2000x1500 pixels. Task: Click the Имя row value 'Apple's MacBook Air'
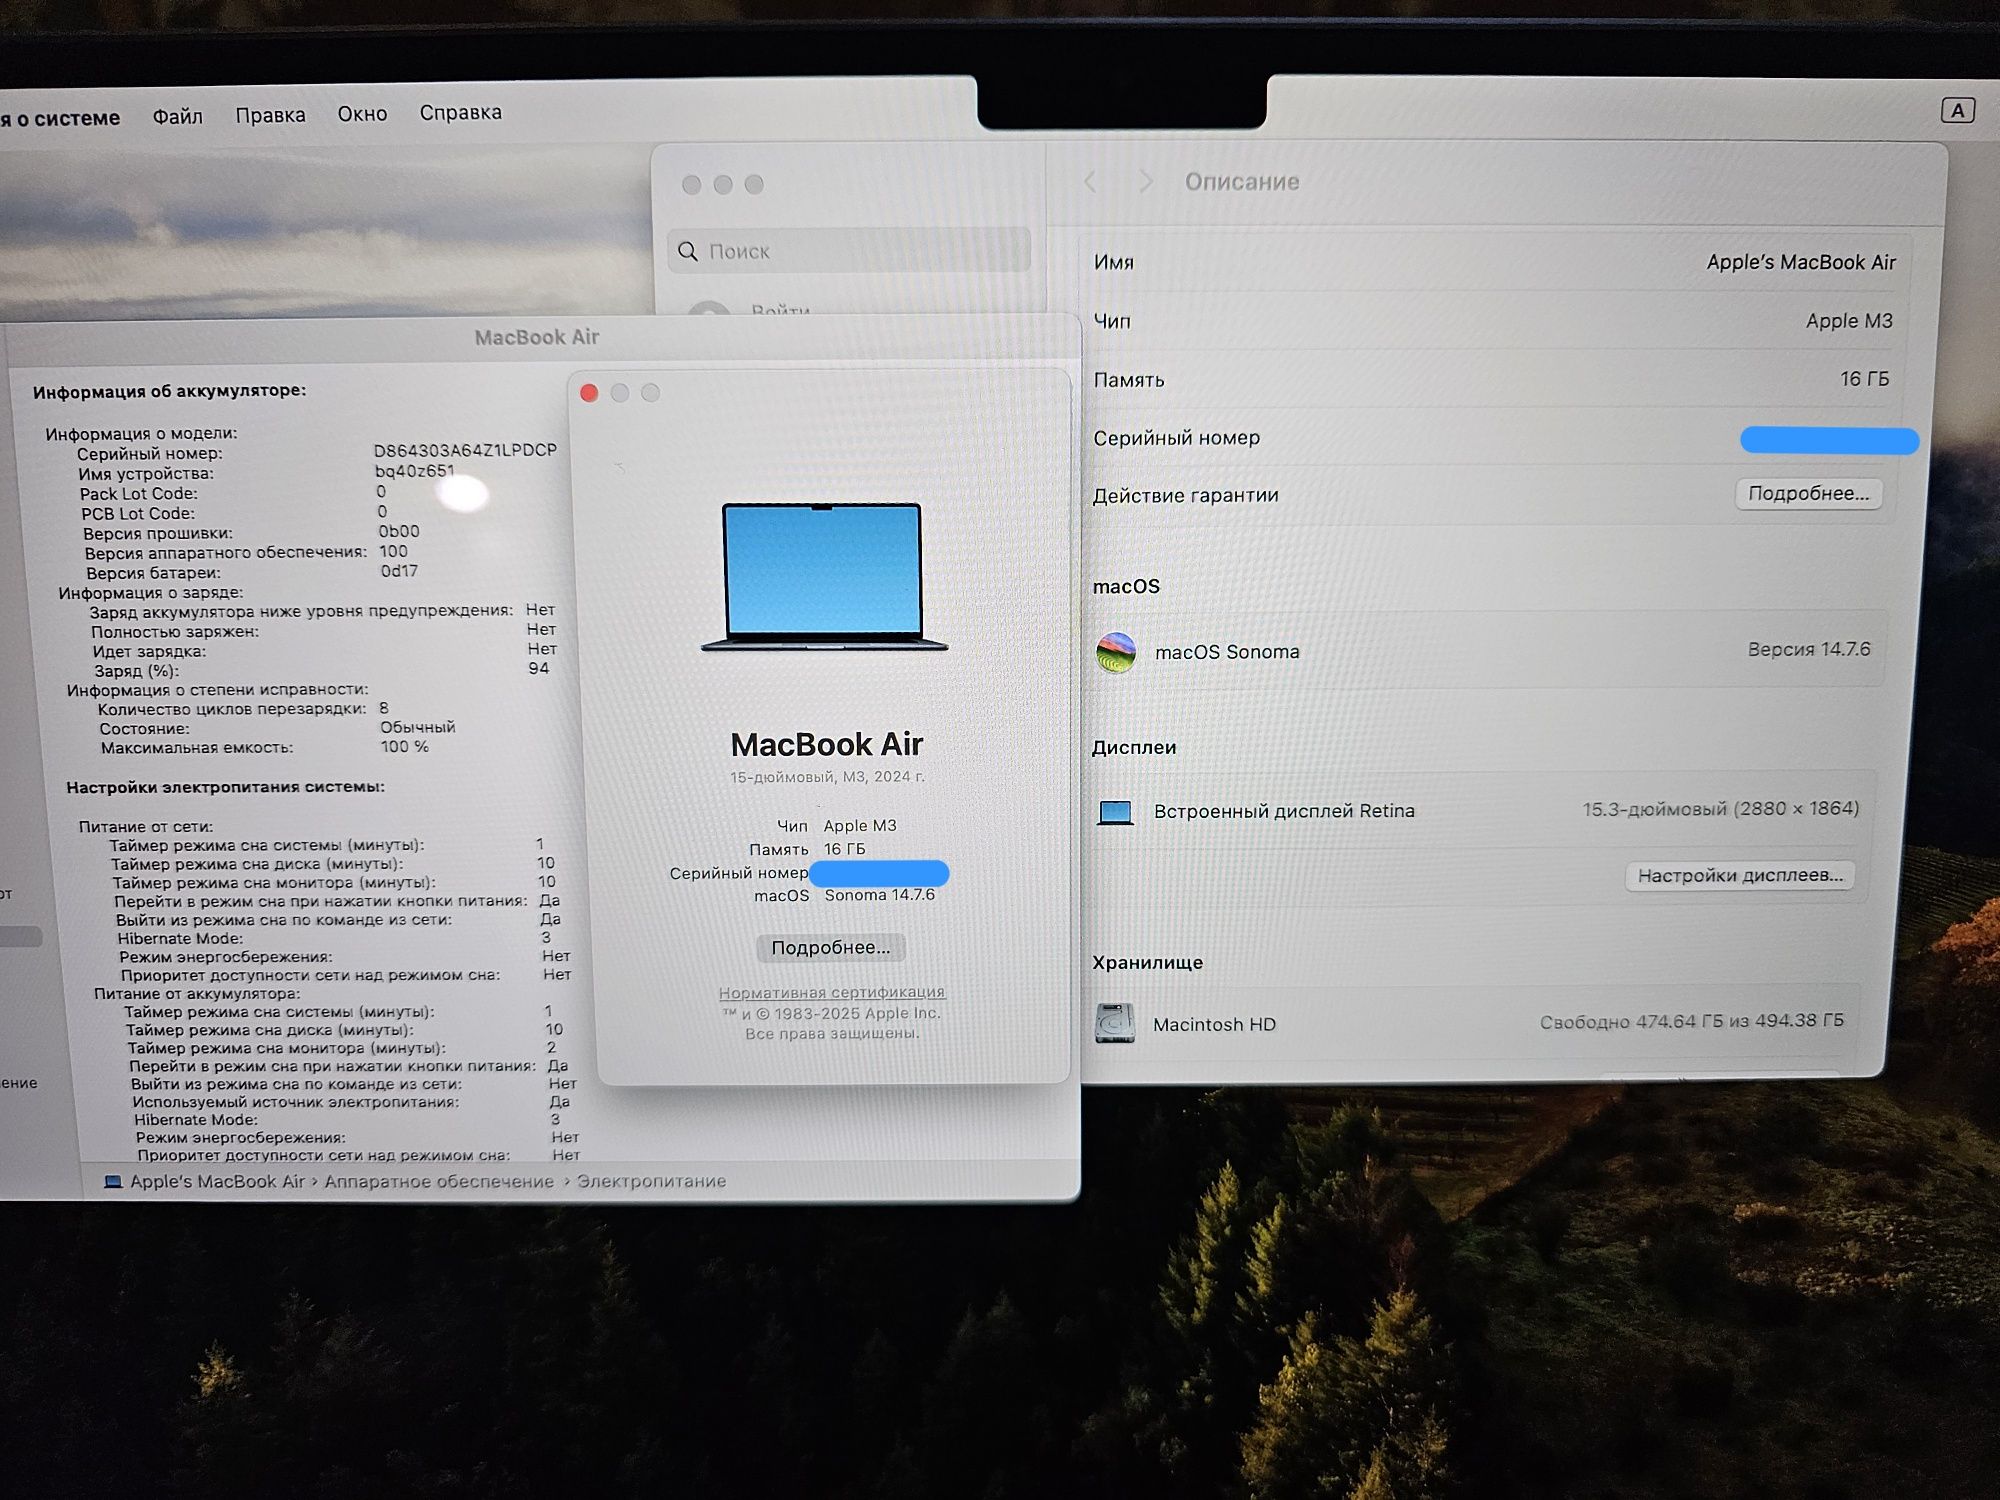[1801, 262]
